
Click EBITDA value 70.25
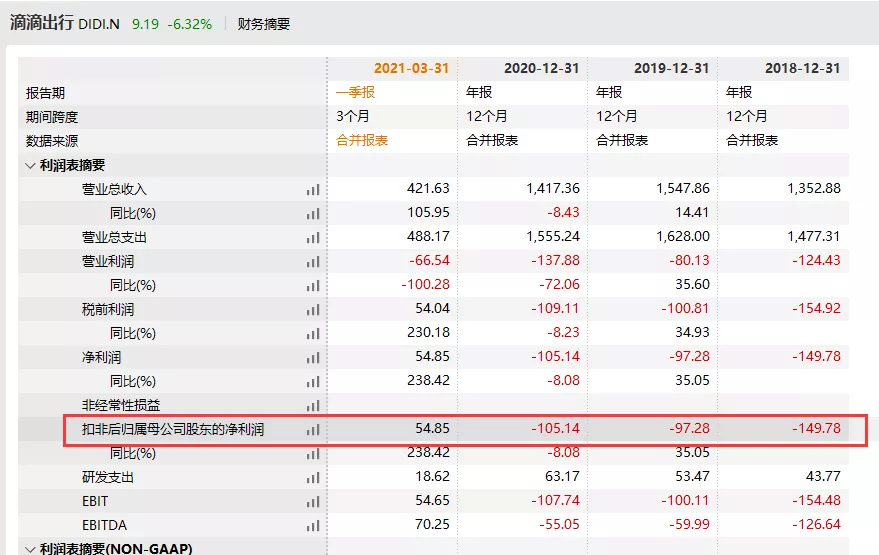coord(432,524)
